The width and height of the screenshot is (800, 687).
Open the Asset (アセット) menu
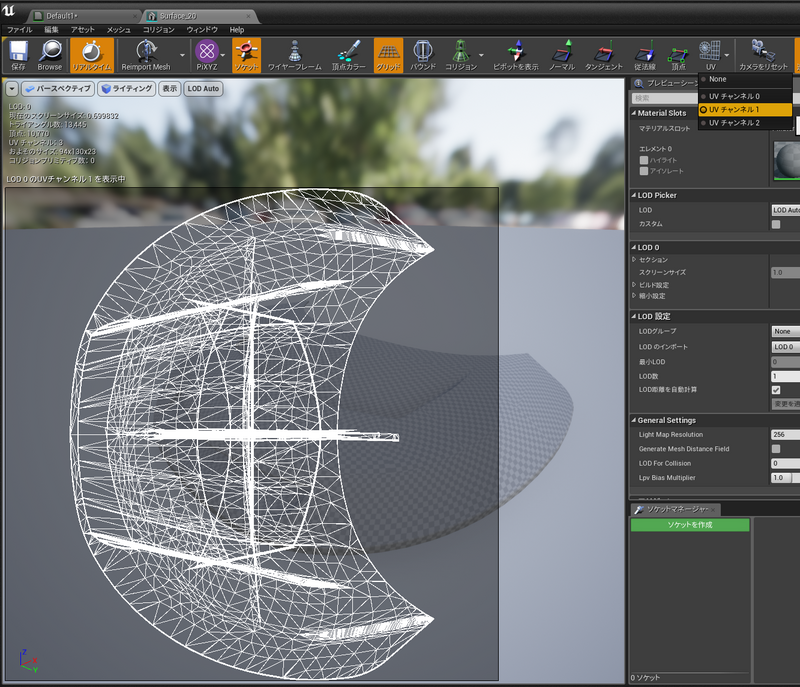(x=83, y=30)
